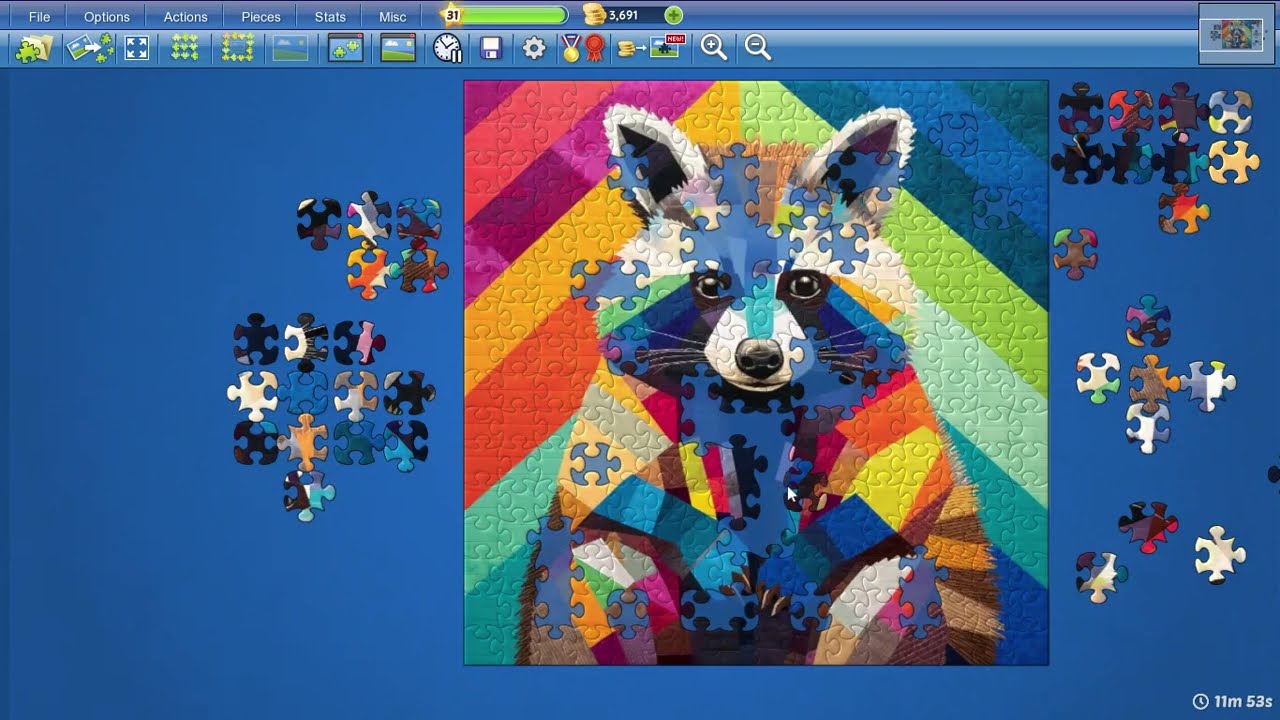Click the zoom out magnifier
Screen dimensions: 1280x720
(758, 47)
